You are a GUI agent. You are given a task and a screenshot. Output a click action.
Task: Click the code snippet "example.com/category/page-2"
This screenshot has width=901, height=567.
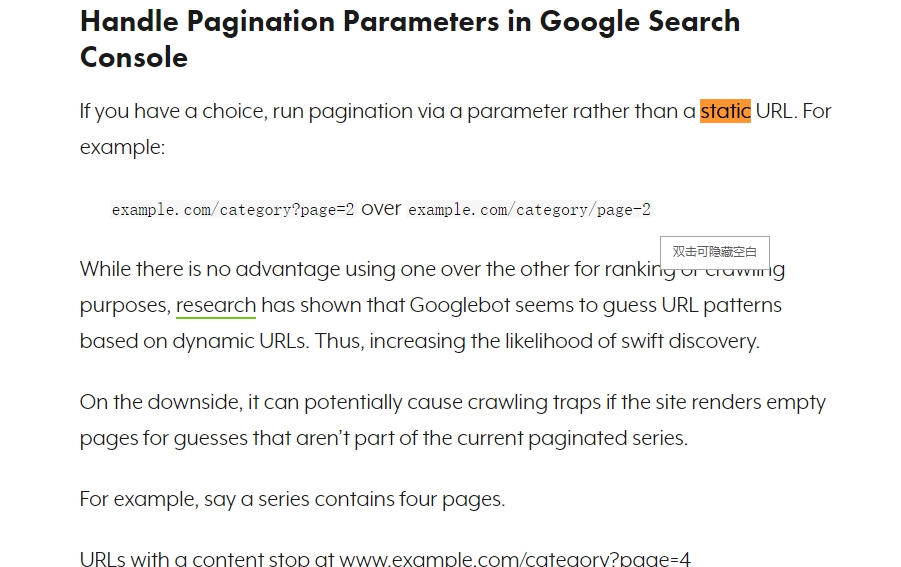(529, 210)
